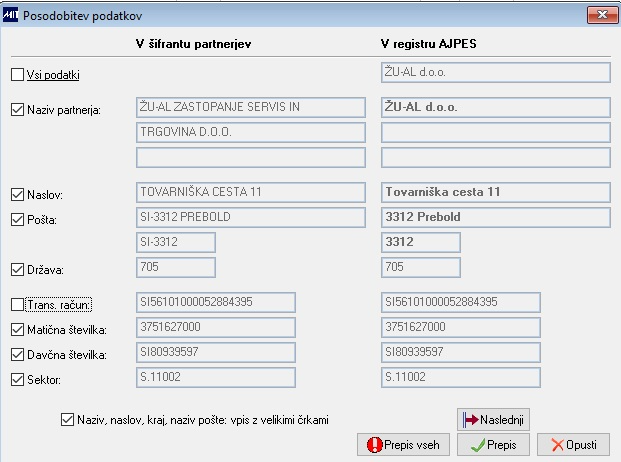
Task: Untick the Matična številka checkbox
Action: [17, 330]
